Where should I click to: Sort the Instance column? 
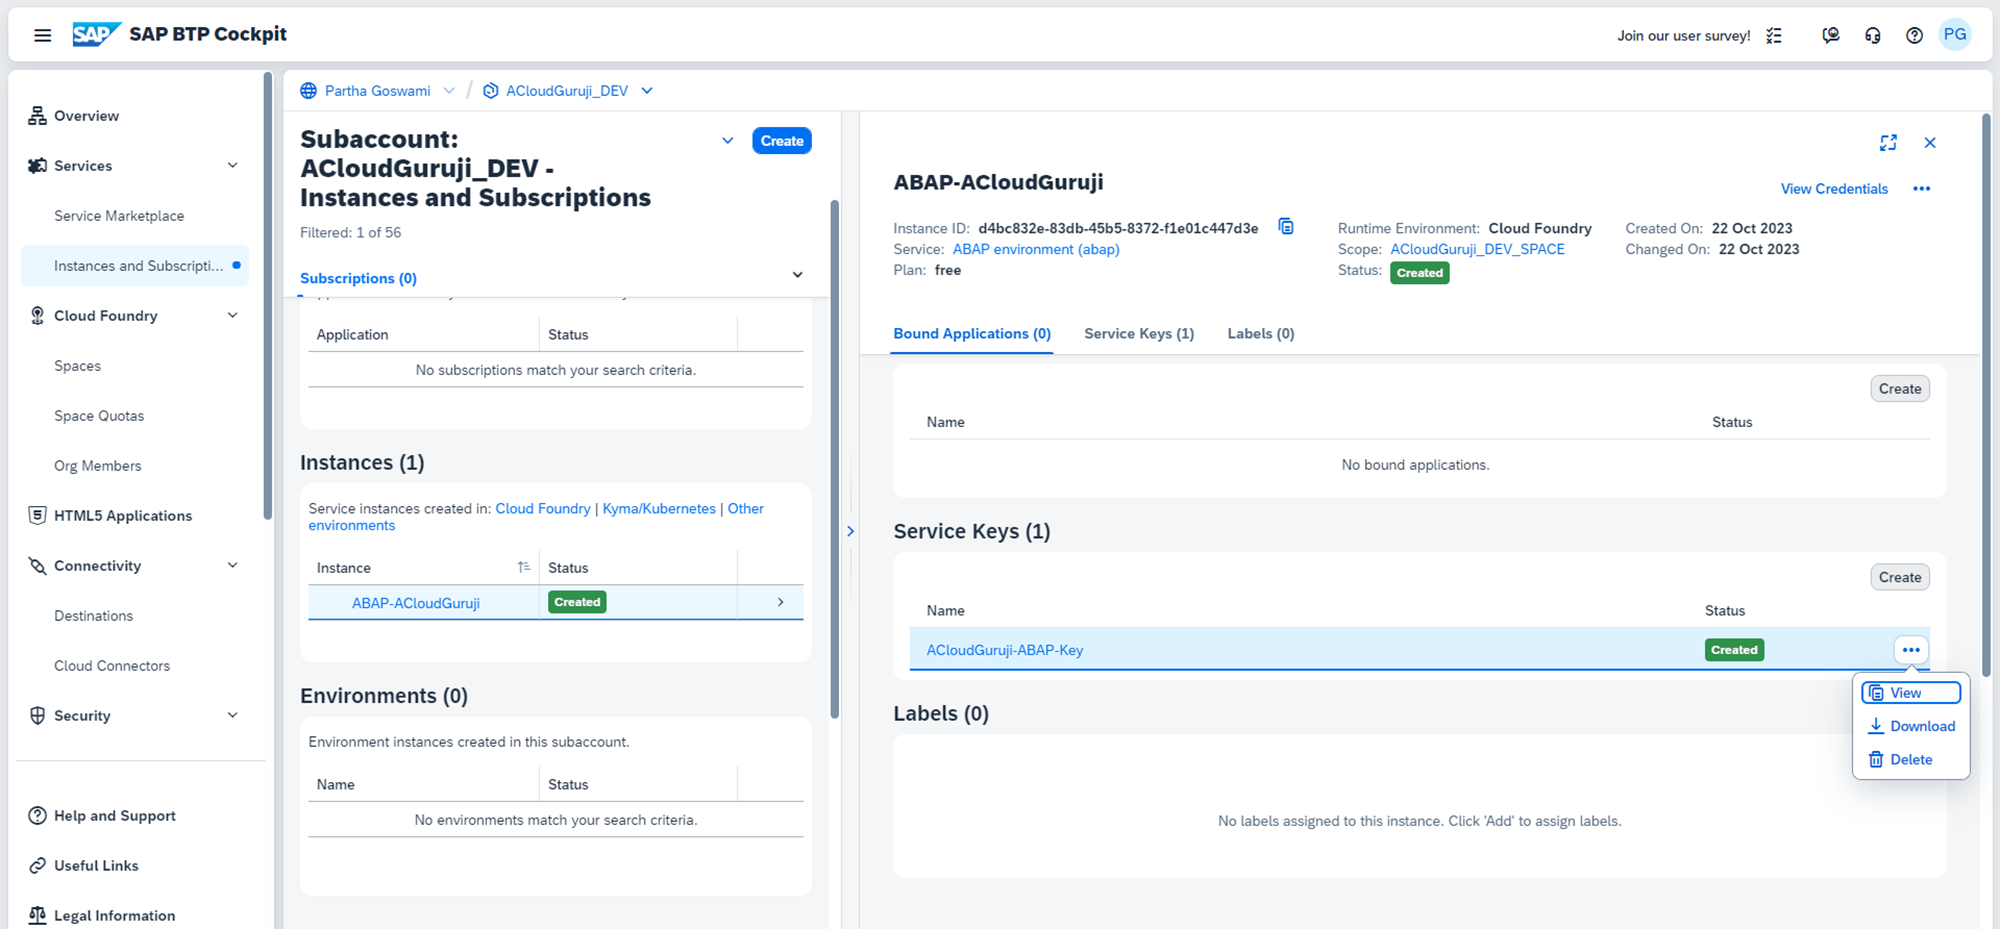point(523,567)
